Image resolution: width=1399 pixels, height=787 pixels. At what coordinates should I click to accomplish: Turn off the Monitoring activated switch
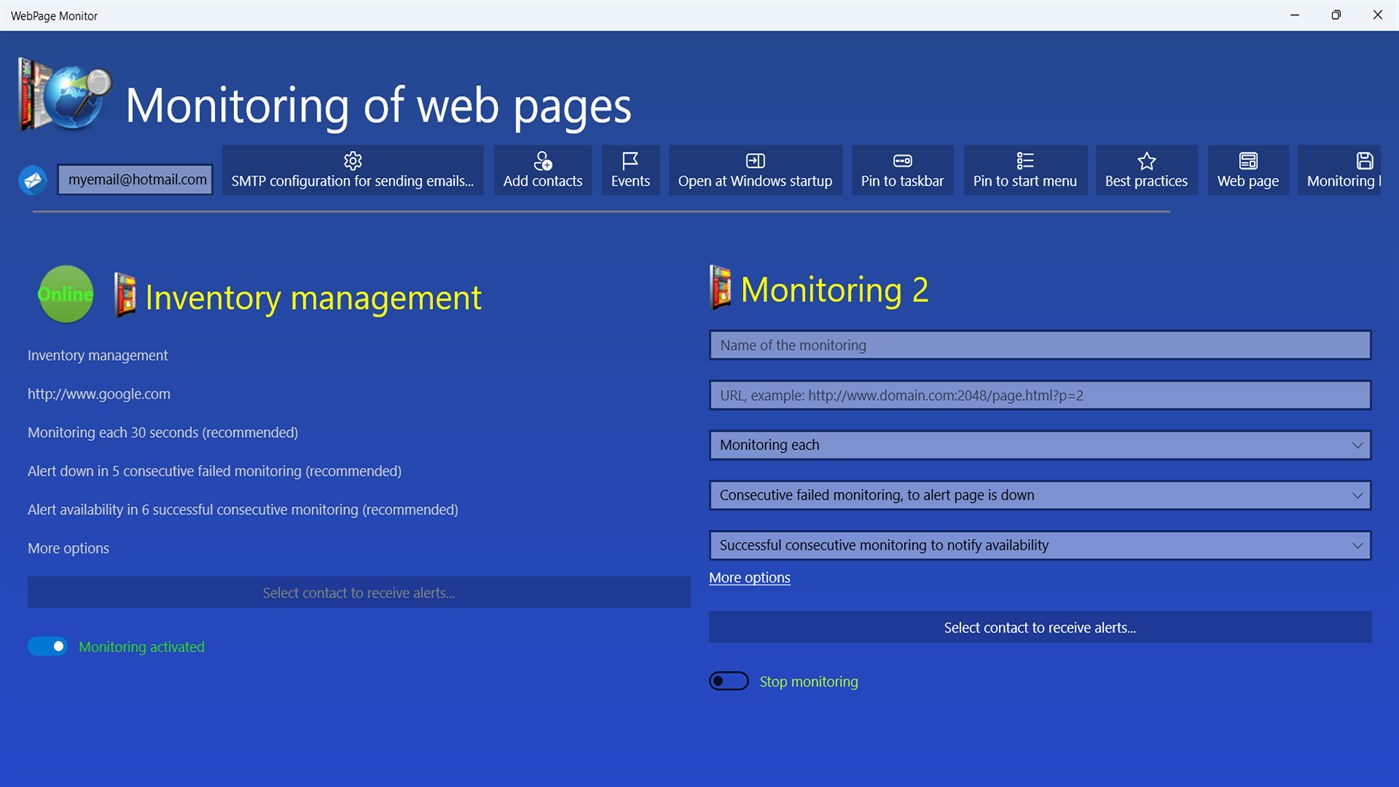[48, 646]
